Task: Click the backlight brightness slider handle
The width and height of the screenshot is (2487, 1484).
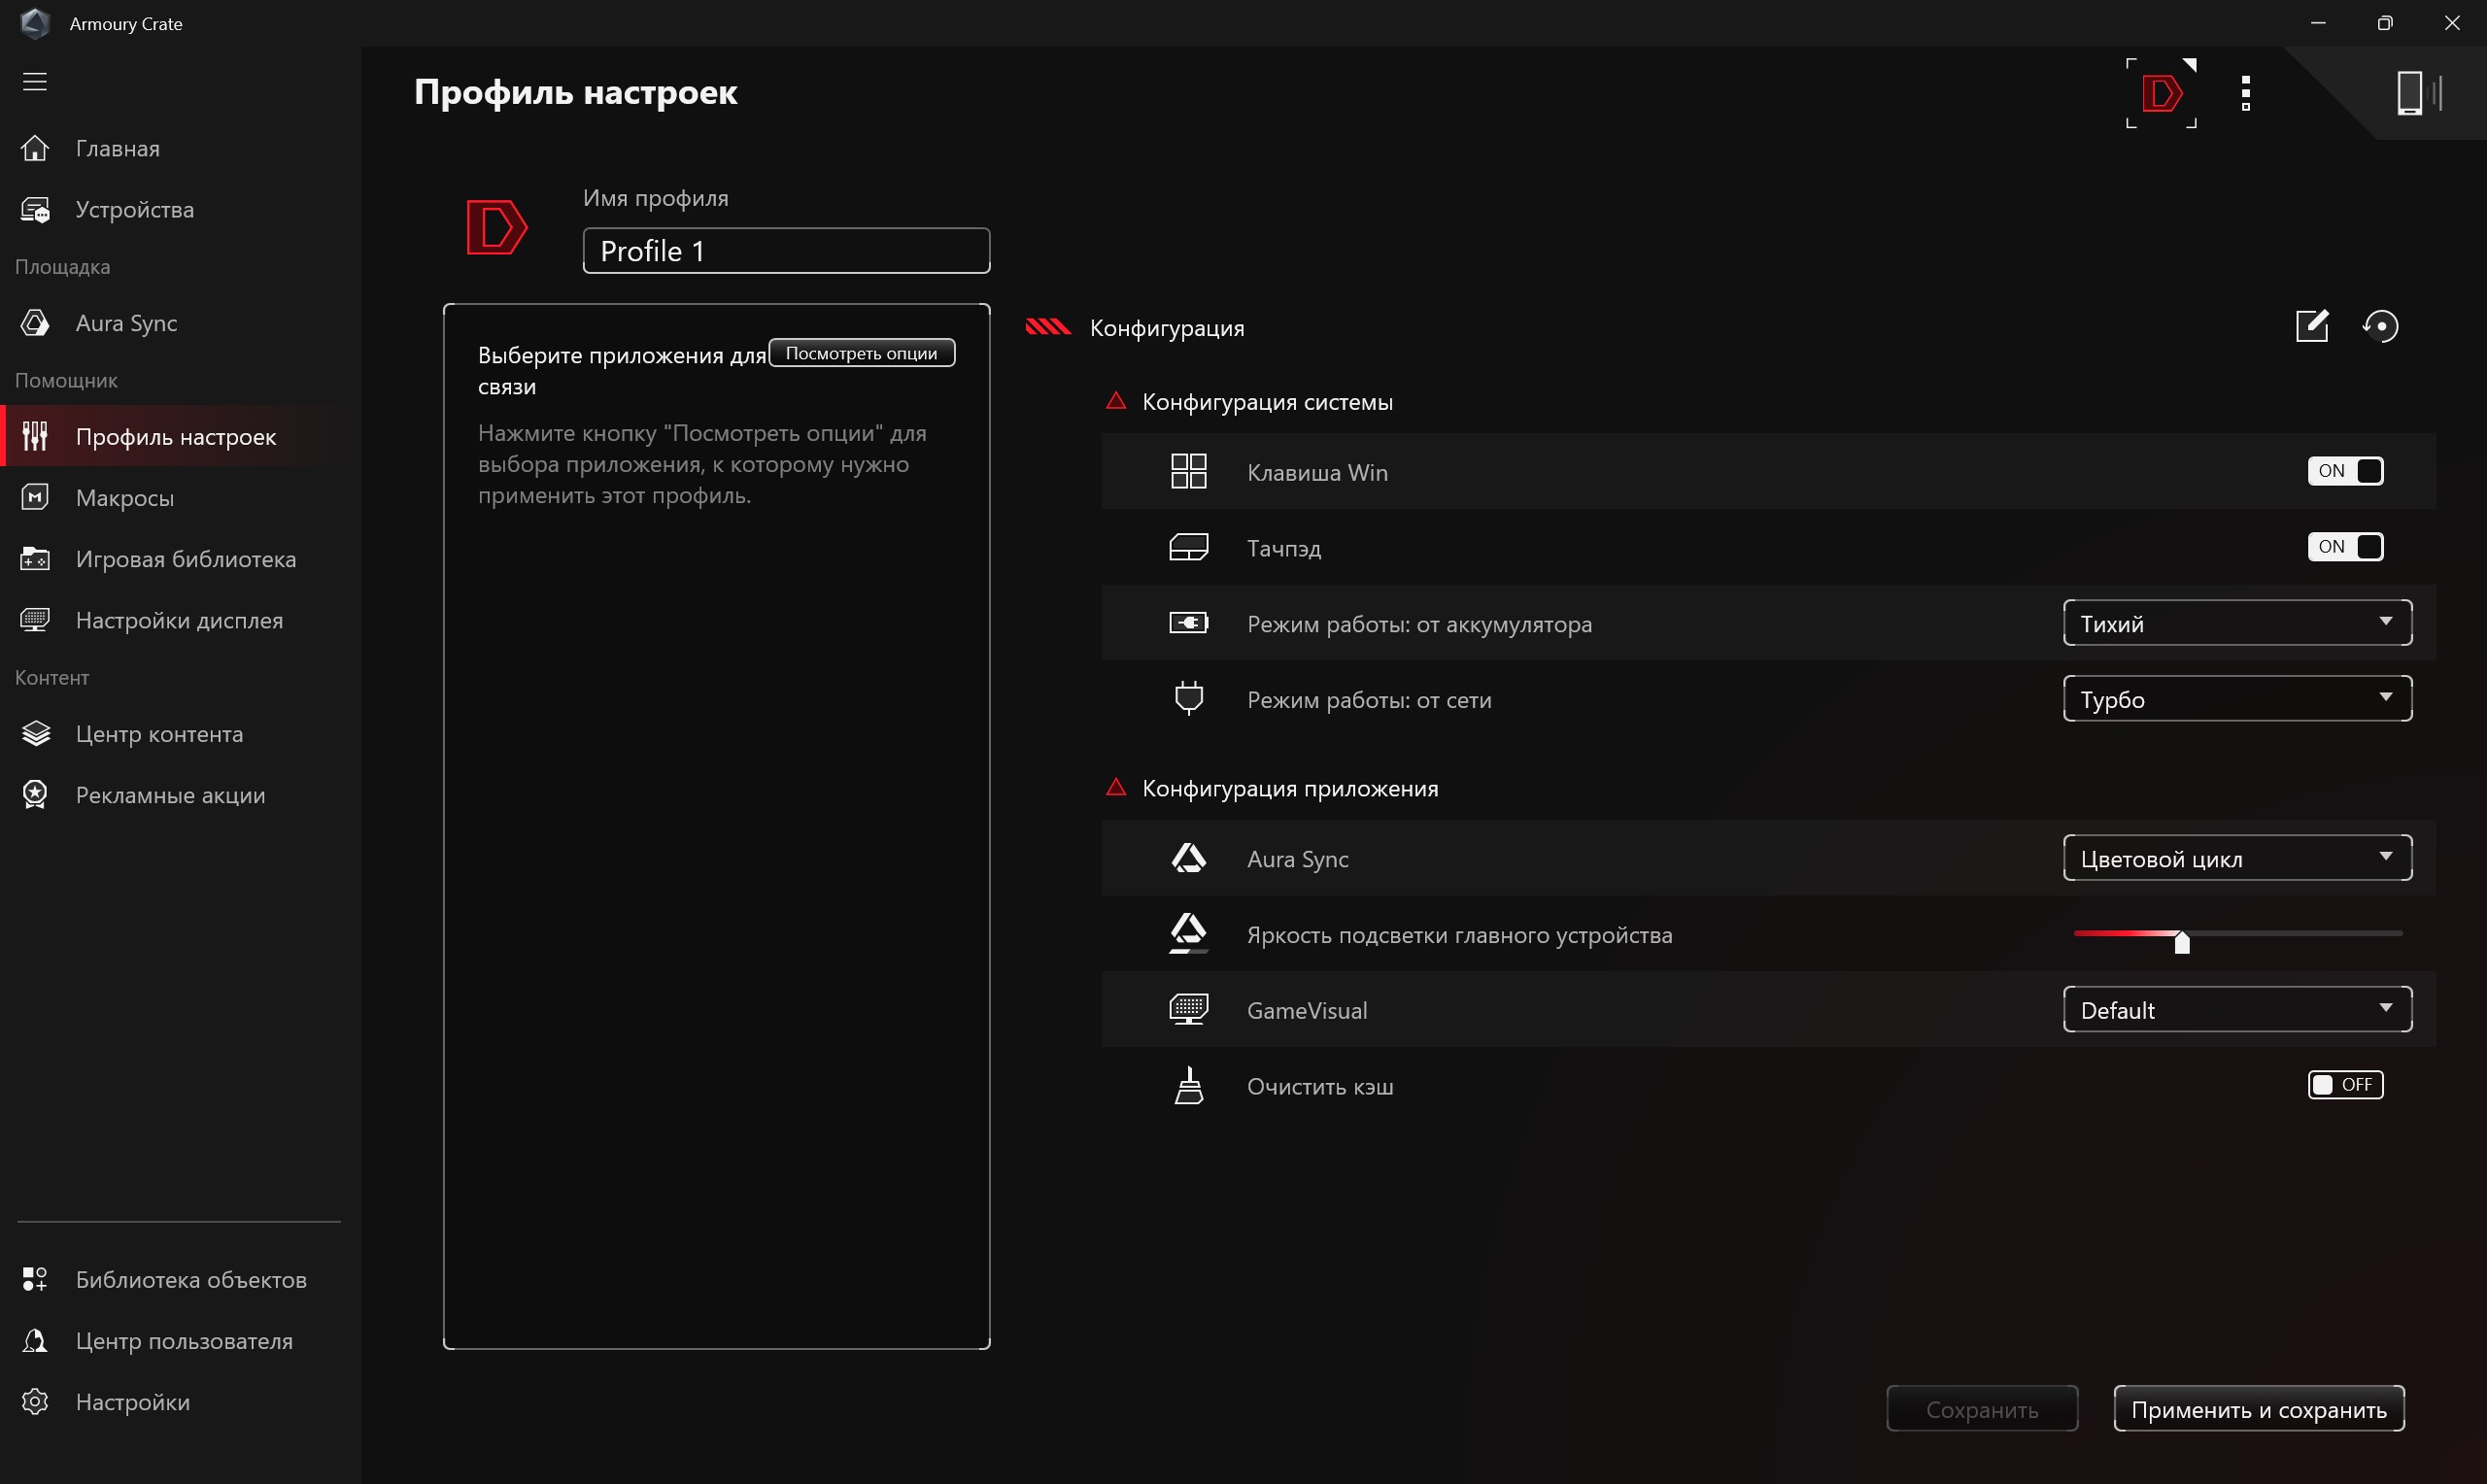Action: [2182, 941]
